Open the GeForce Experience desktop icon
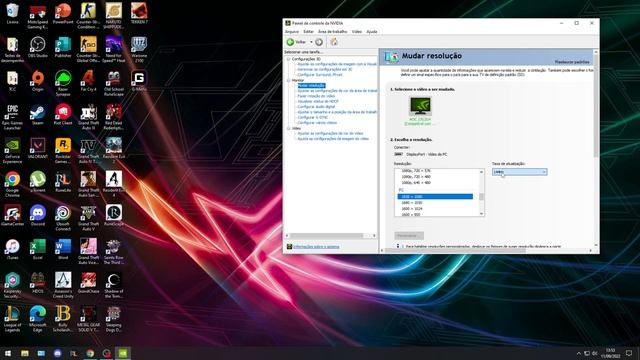This screenshot has height=360, width=640. click(x=12, y=151)
